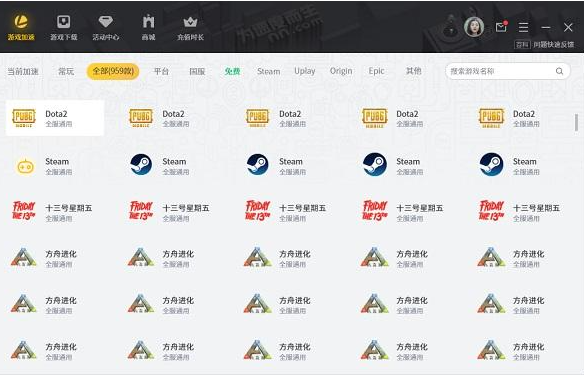Filter games by the Uplay tab
Image resolution: width=584 pixels, height=375 pixels.
coord(305,71)
